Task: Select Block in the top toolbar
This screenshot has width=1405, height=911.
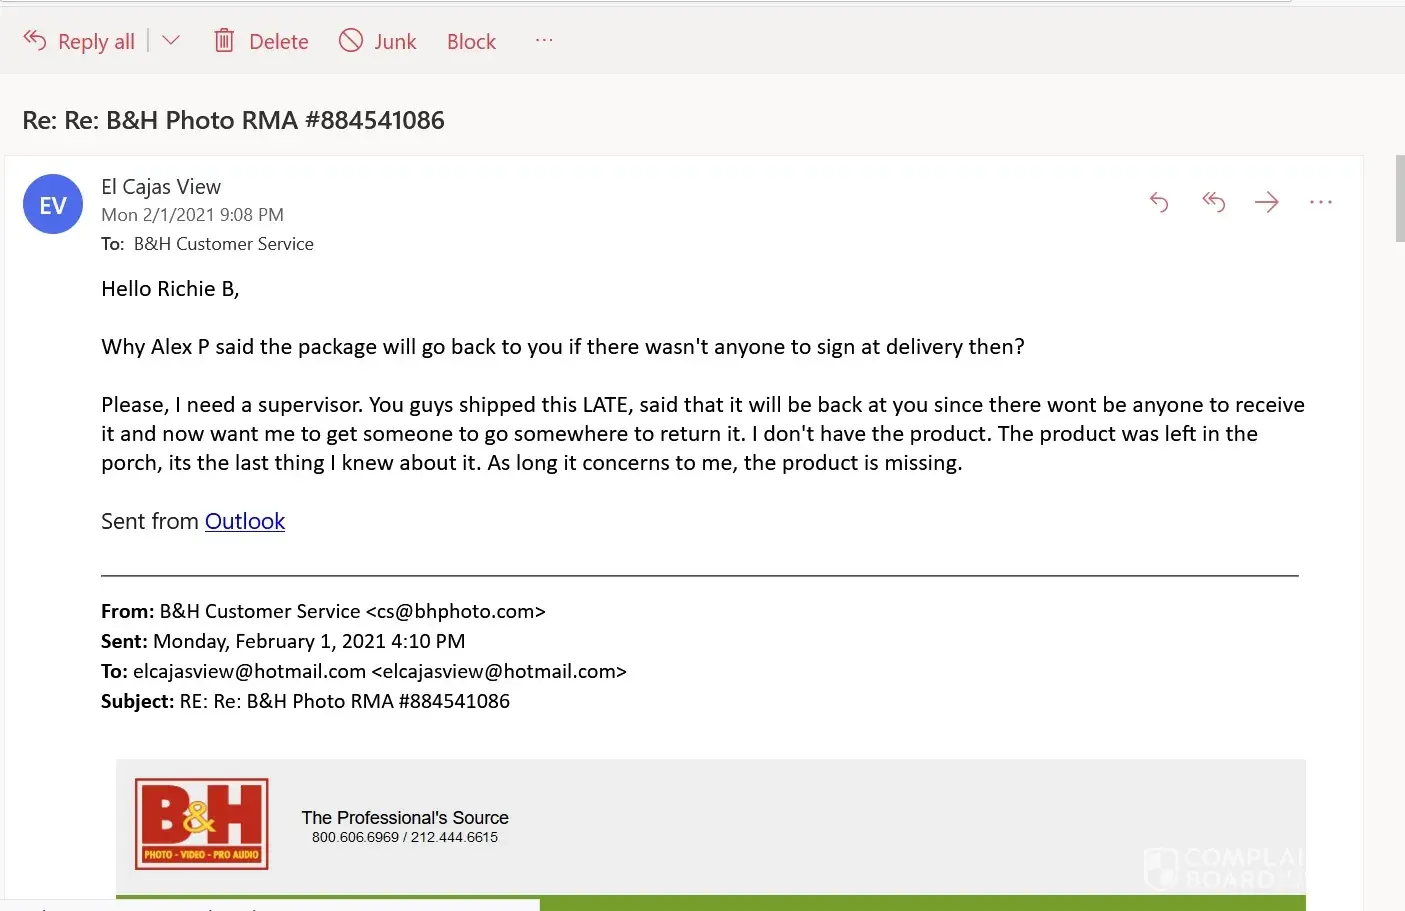Action: tap(471, 42)
